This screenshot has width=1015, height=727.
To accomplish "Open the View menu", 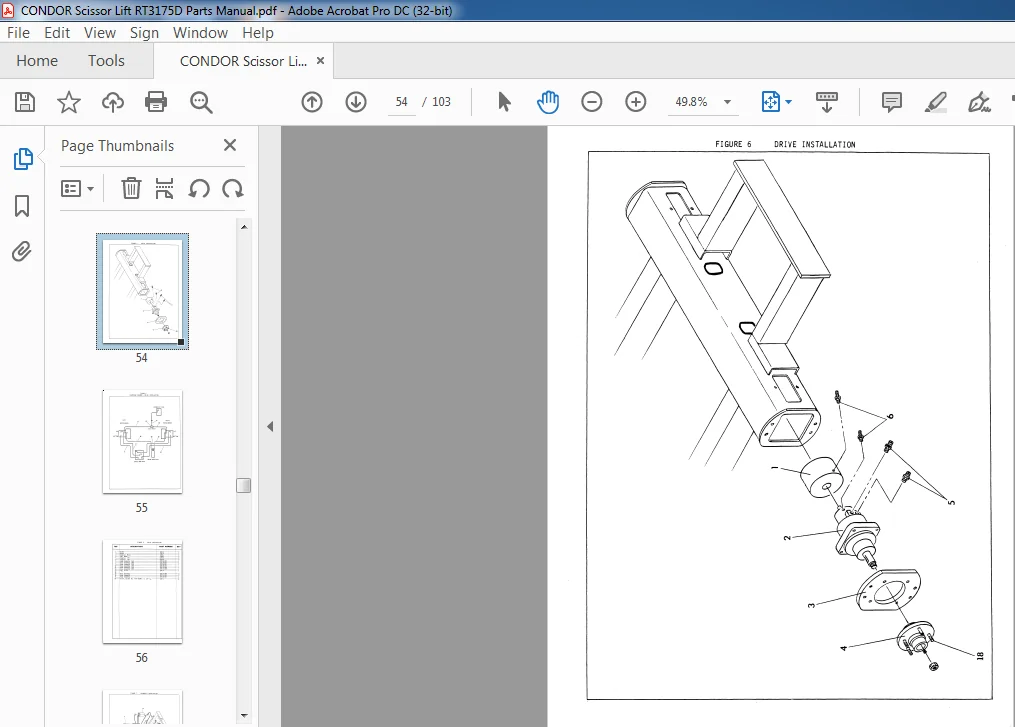I will click(x=100, y=32).
